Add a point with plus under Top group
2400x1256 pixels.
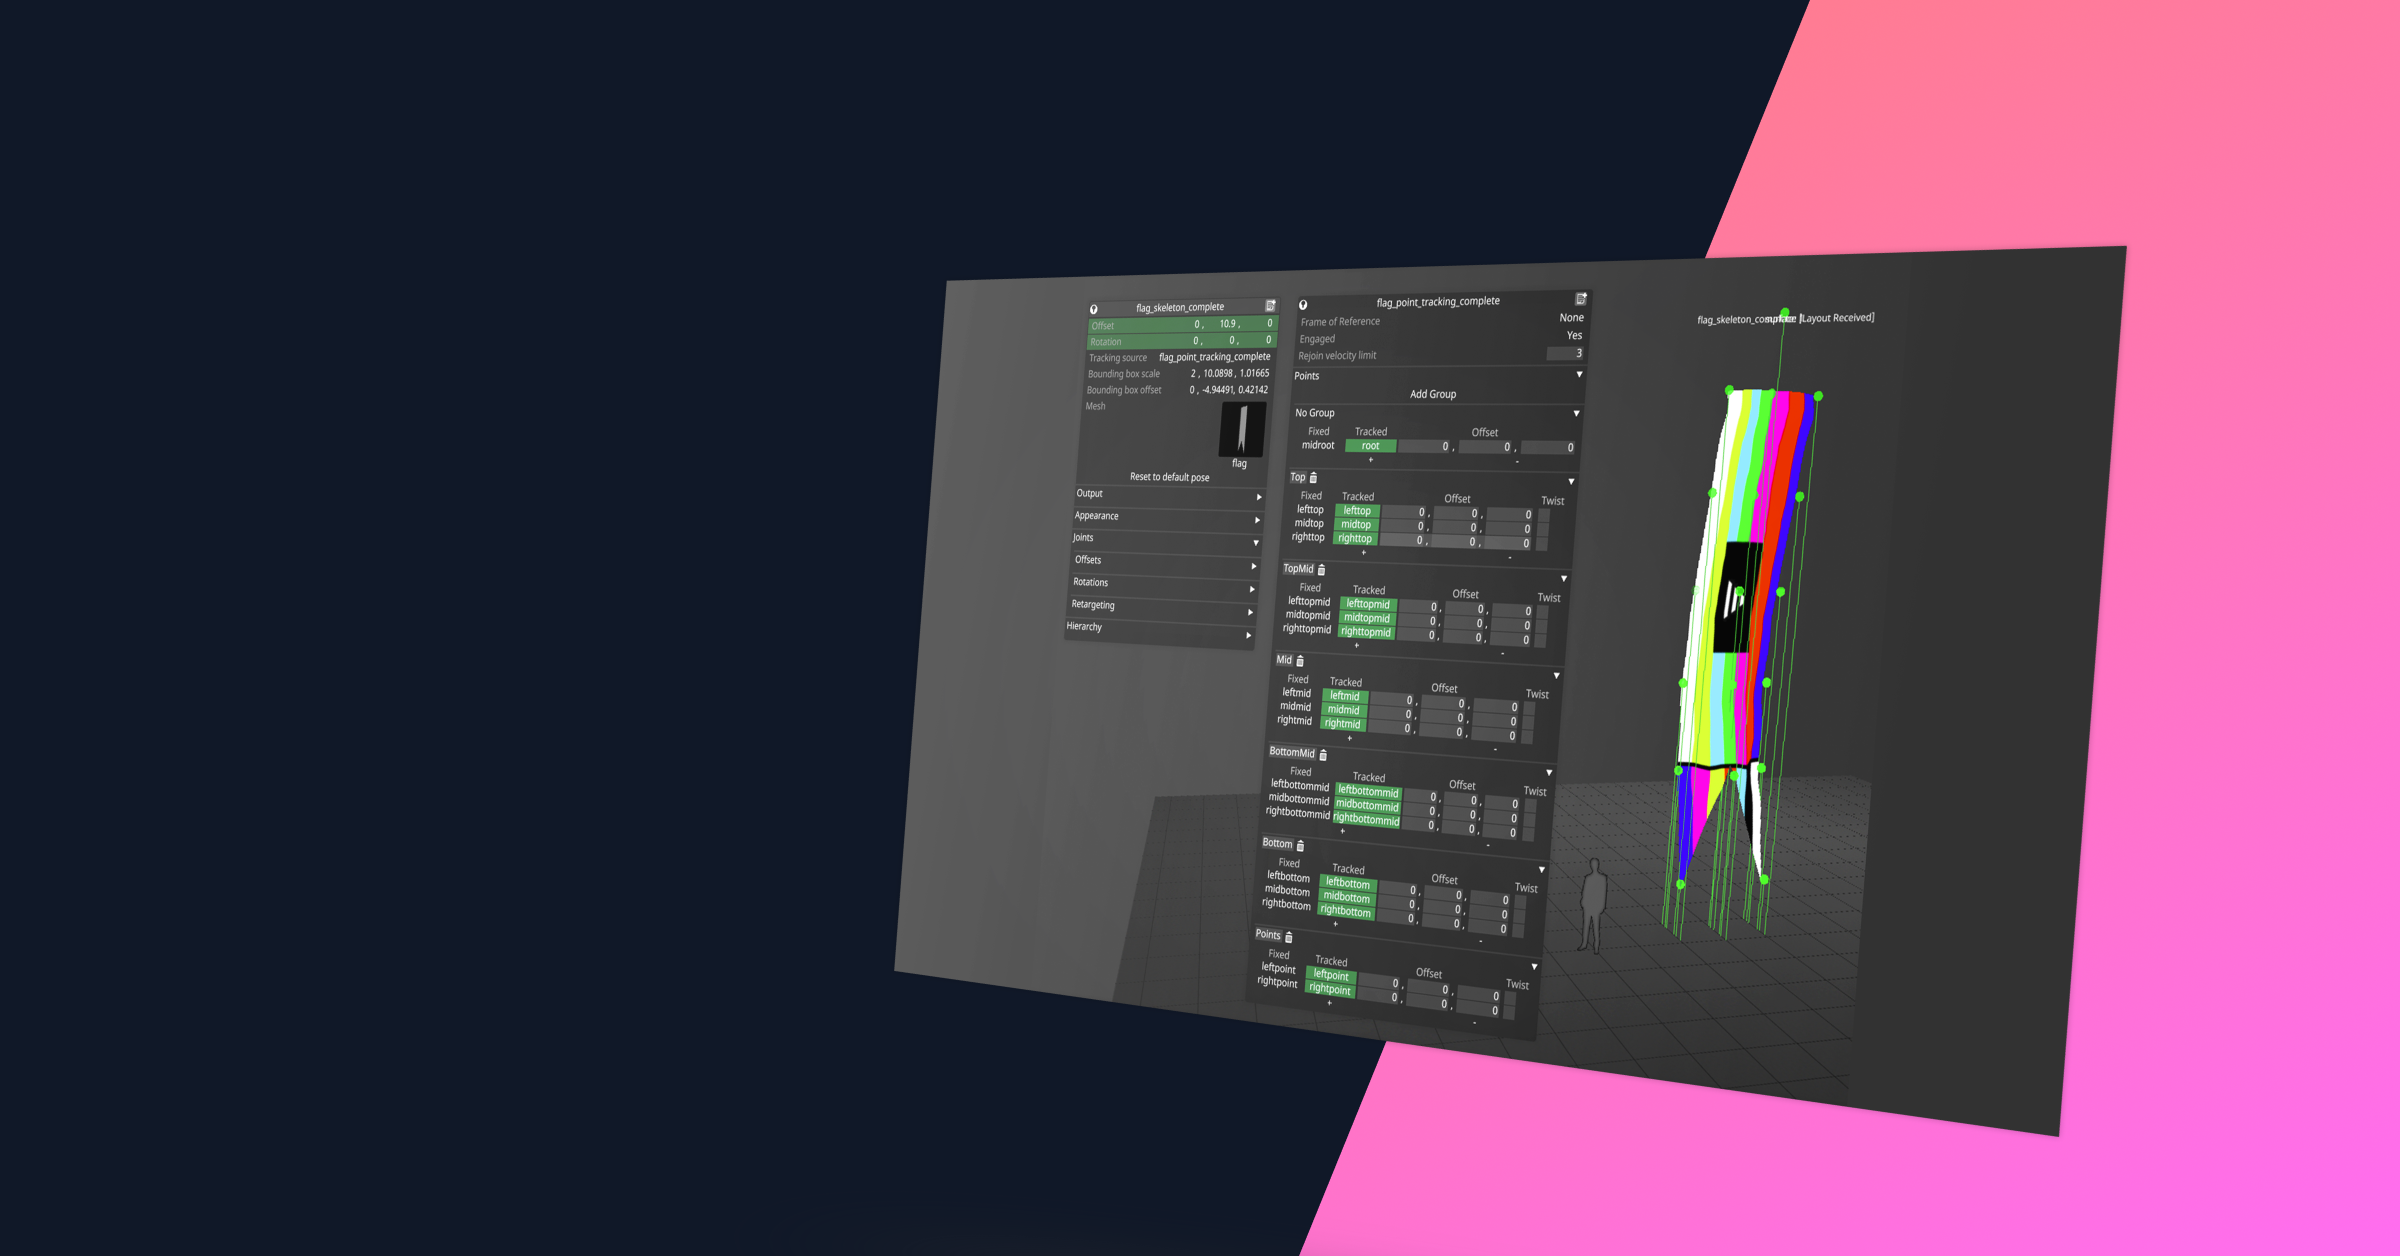click(1363, 552)
